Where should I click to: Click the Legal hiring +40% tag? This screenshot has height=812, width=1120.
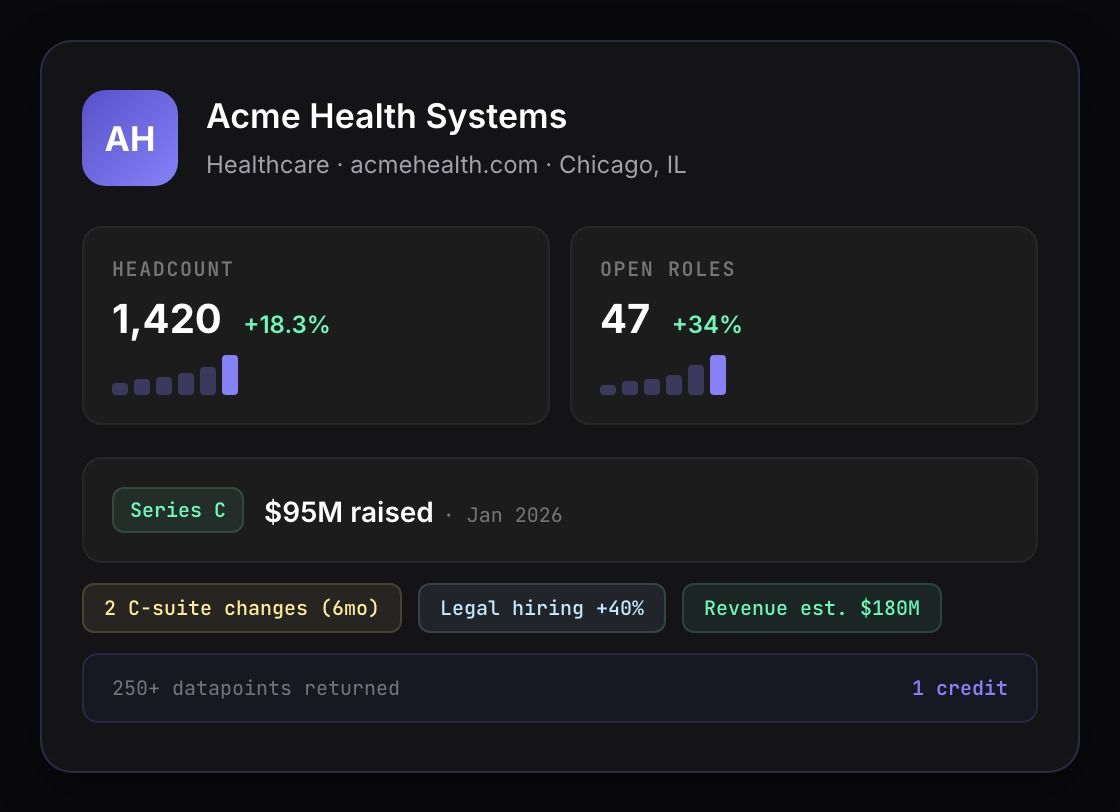pos(542,608)
